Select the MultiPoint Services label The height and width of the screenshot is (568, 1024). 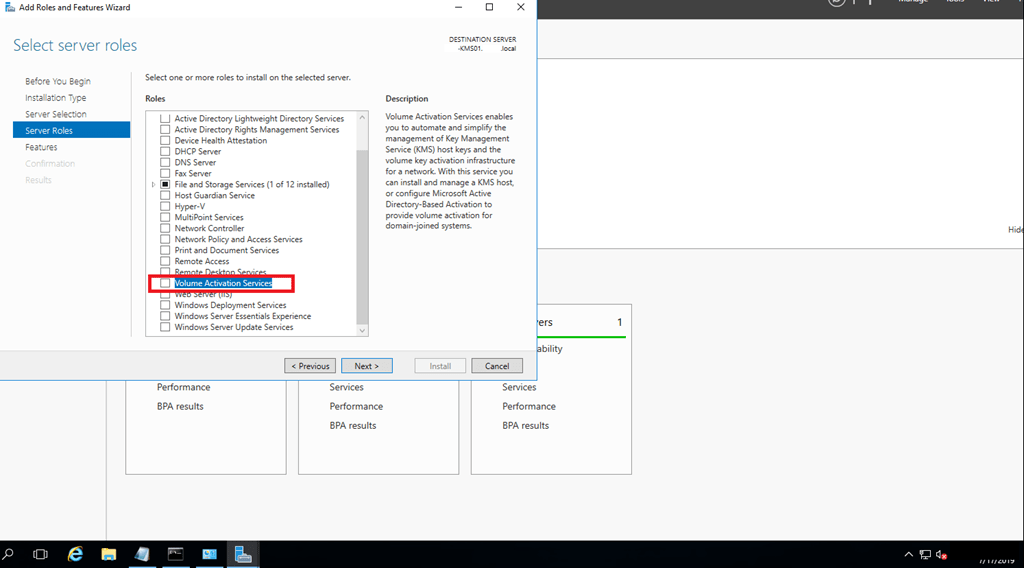point(209,217)
